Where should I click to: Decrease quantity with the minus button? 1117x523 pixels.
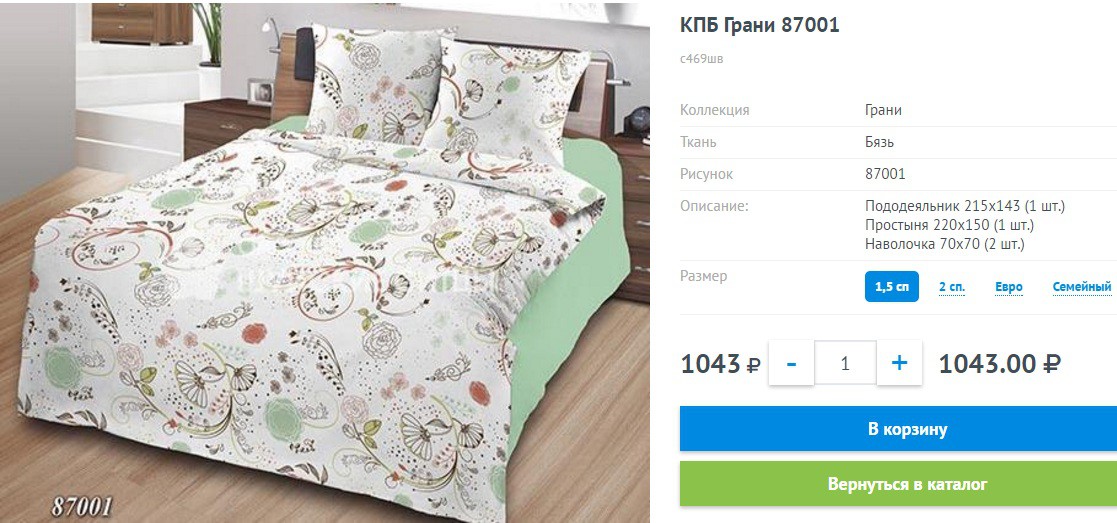pos(791,363)
